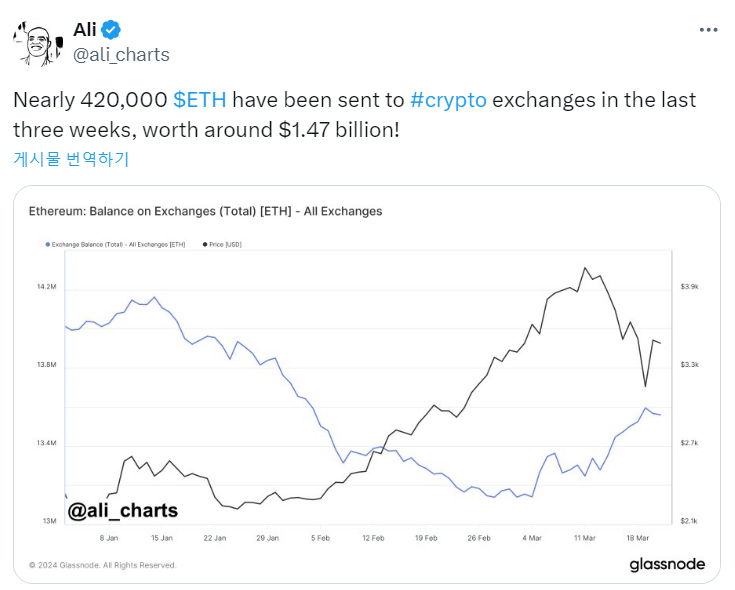The image size is (735, 590).
Task: Click the display name Ali
Action: 85,30
